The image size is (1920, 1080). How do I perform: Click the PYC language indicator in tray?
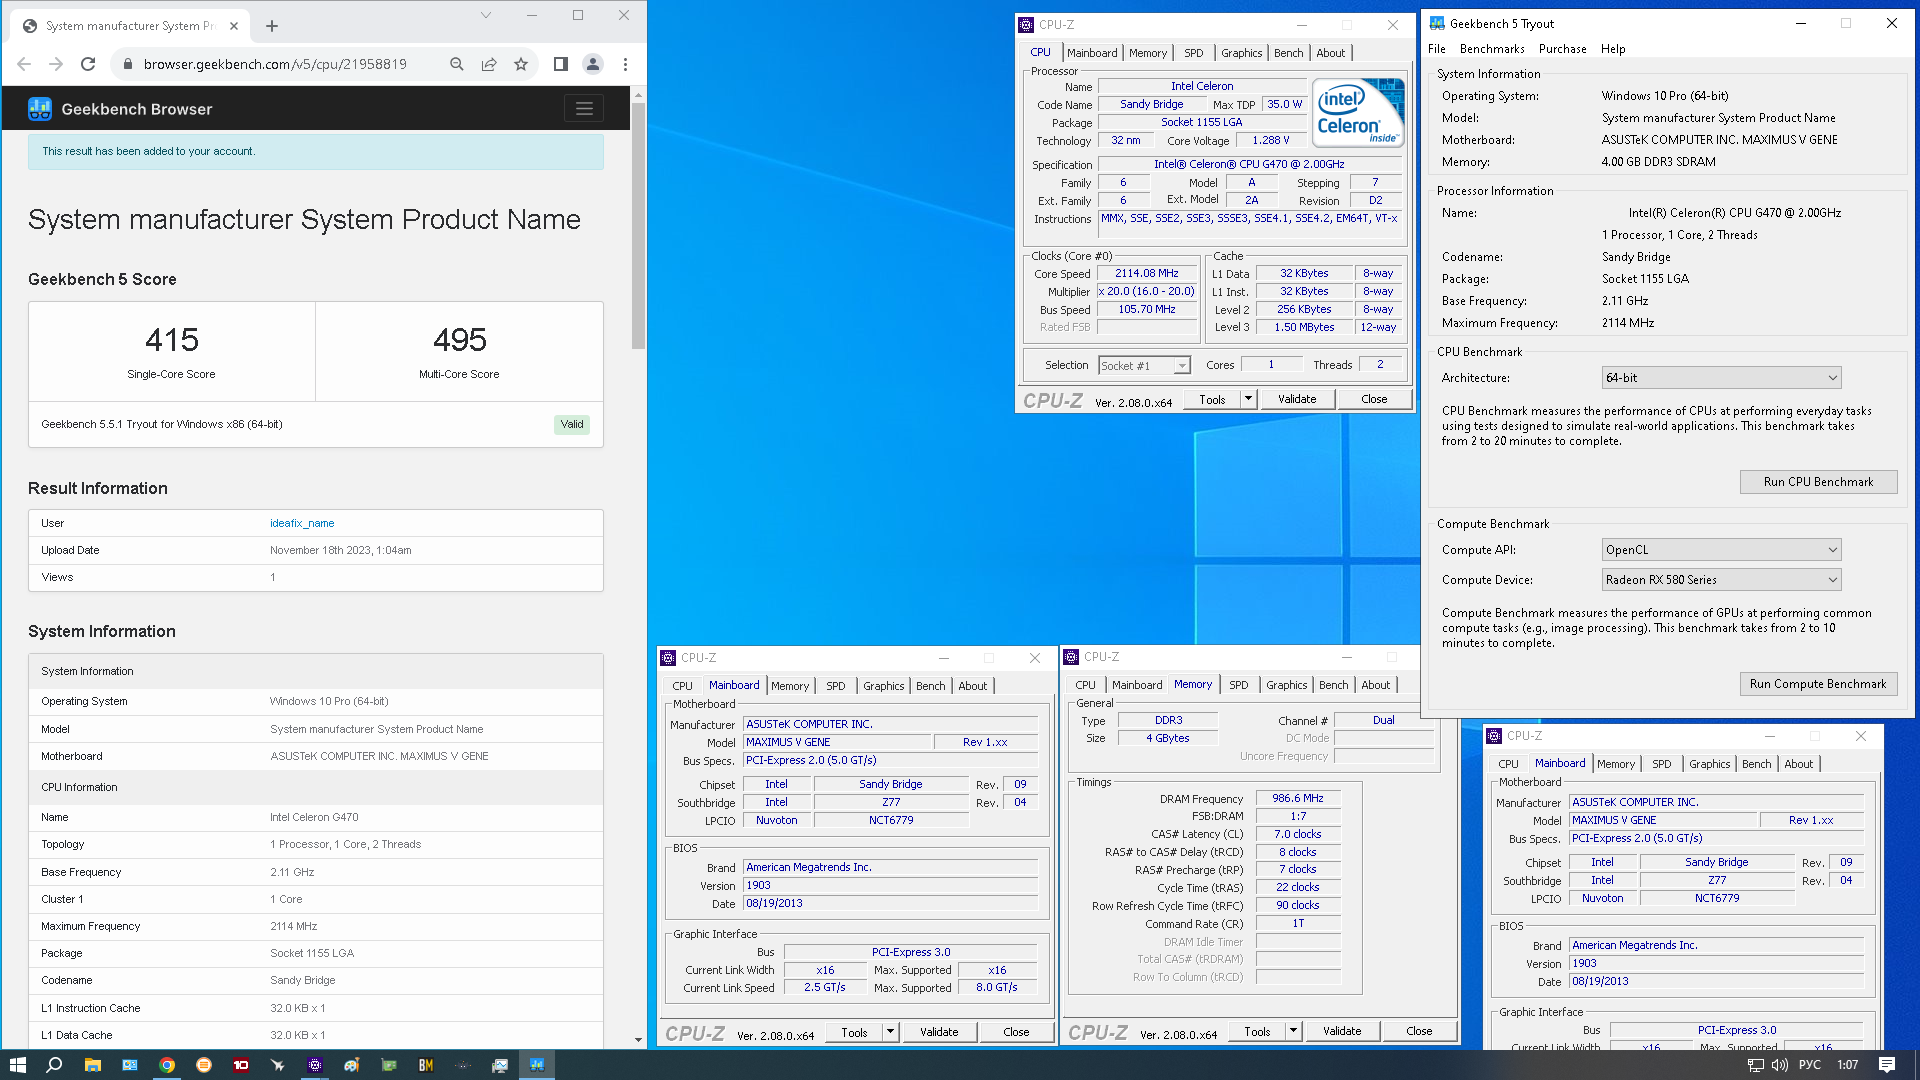[x=1810, y=1065]
